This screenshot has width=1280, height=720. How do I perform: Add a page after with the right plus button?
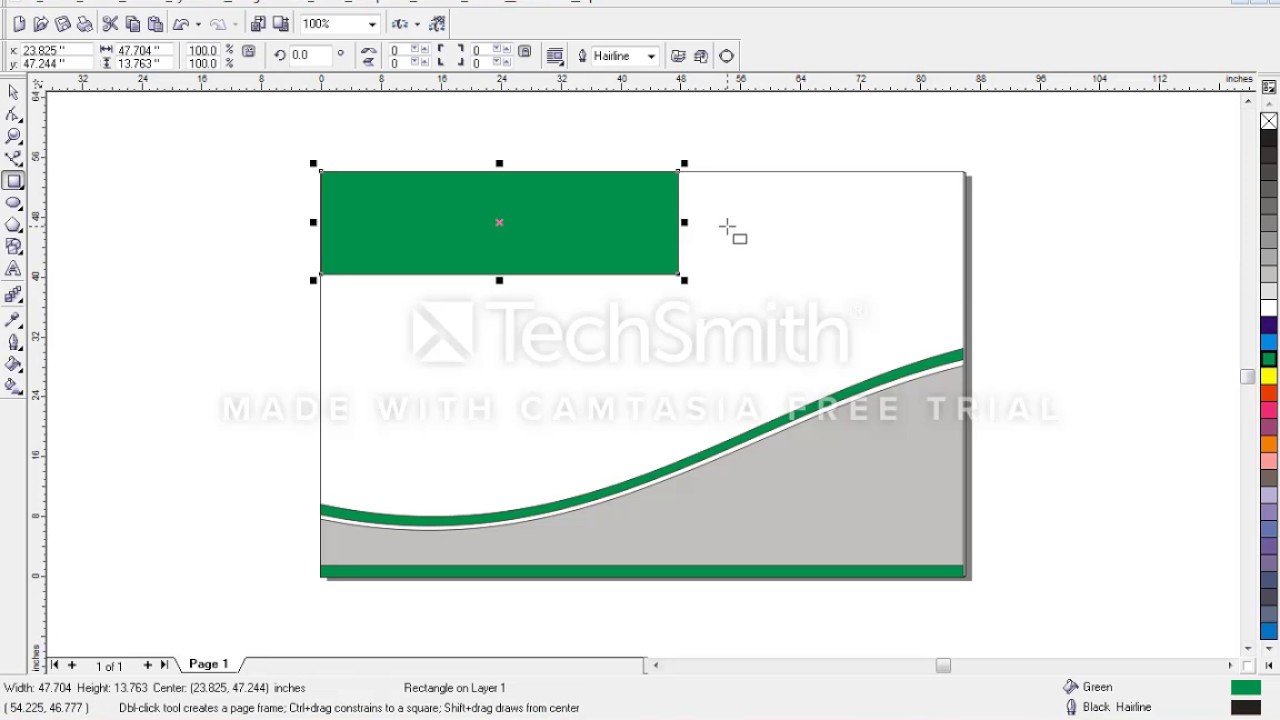(148, 665)
